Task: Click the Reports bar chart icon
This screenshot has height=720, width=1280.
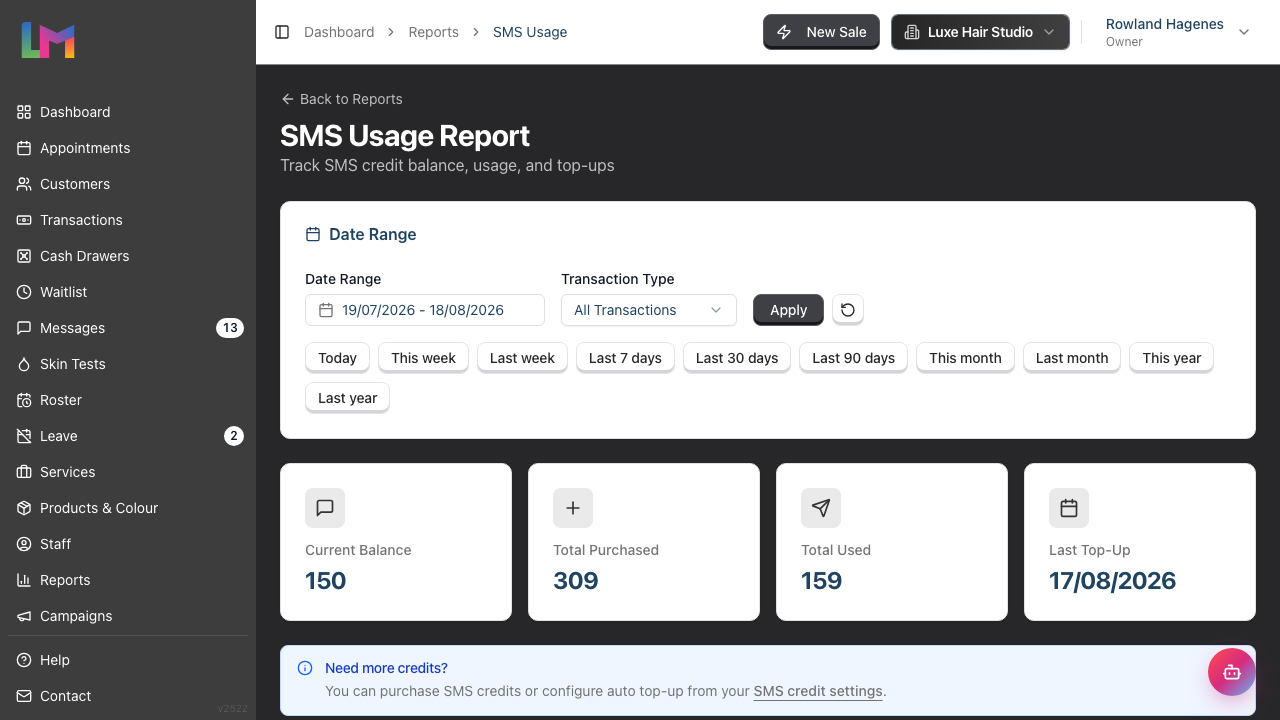Action: click(24, 580)
